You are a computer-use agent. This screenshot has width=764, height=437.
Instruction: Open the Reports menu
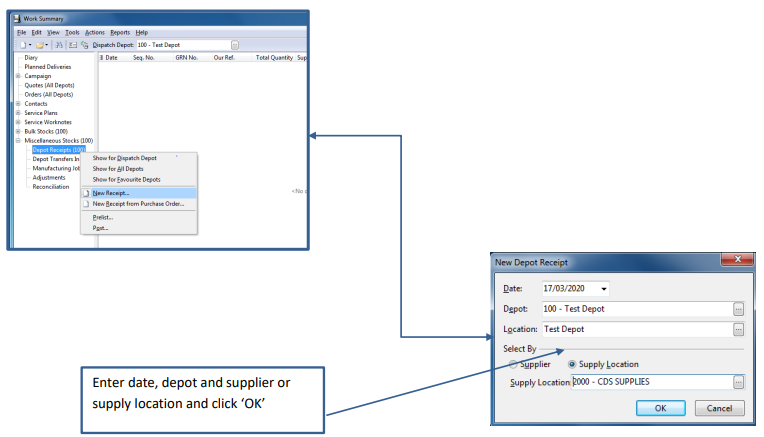pos(120,32)
